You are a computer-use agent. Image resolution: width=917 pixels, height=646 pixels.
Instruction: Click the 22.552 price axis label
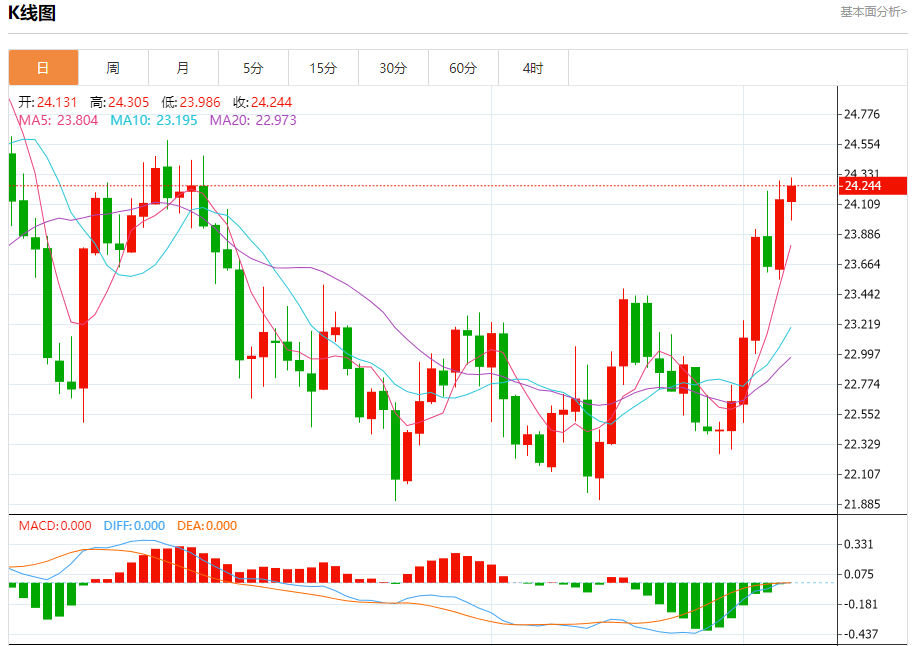[x=862, y=414]
